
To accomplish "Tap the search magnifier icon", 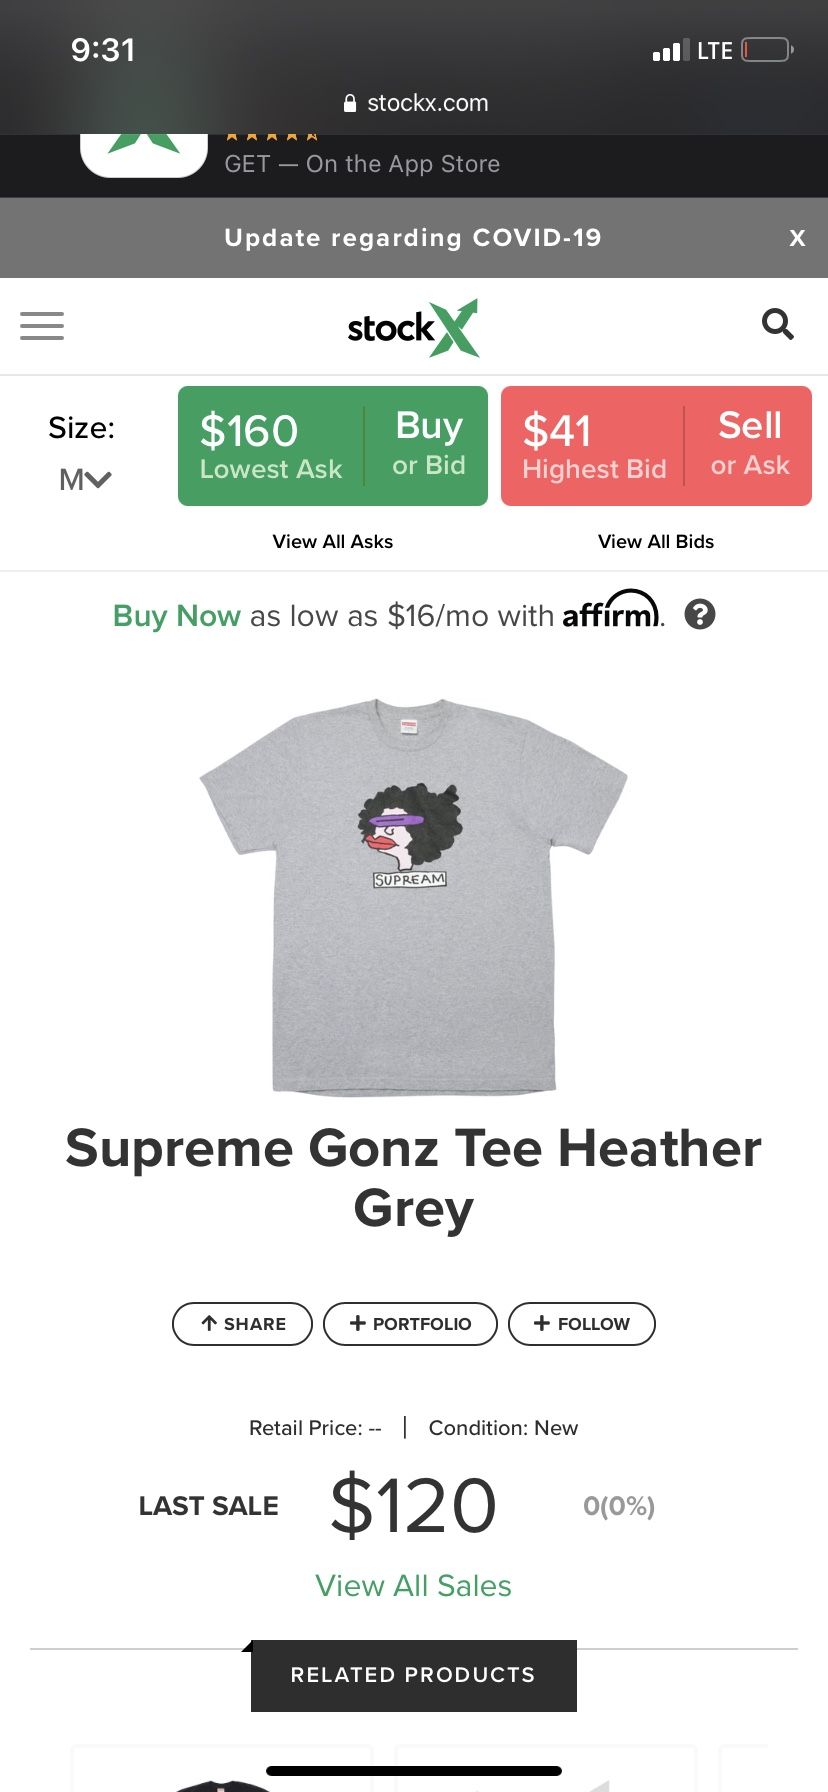I will click(x=778, y=324).
